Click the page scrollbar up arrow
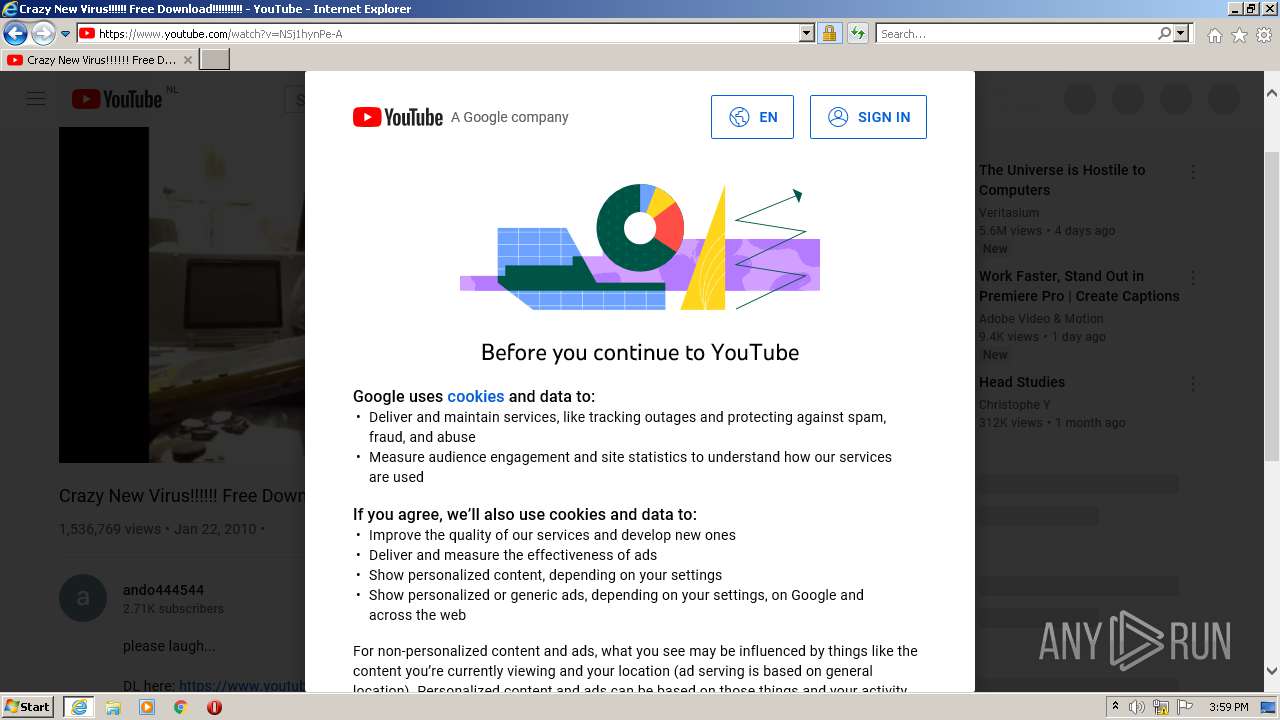This screenshot has height=720, width=1280. click(1271, 93)
